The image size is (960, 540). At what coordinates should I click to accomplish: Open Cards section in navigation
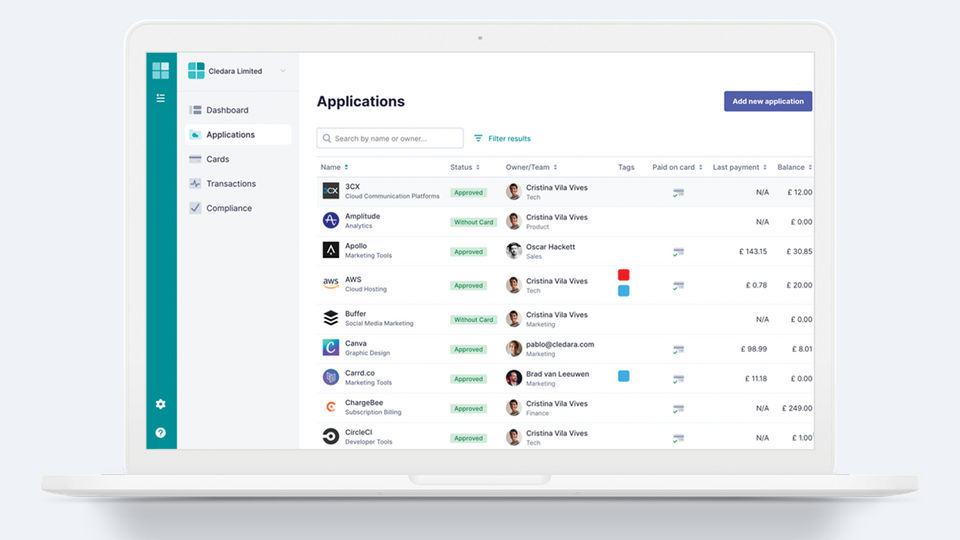238,159
